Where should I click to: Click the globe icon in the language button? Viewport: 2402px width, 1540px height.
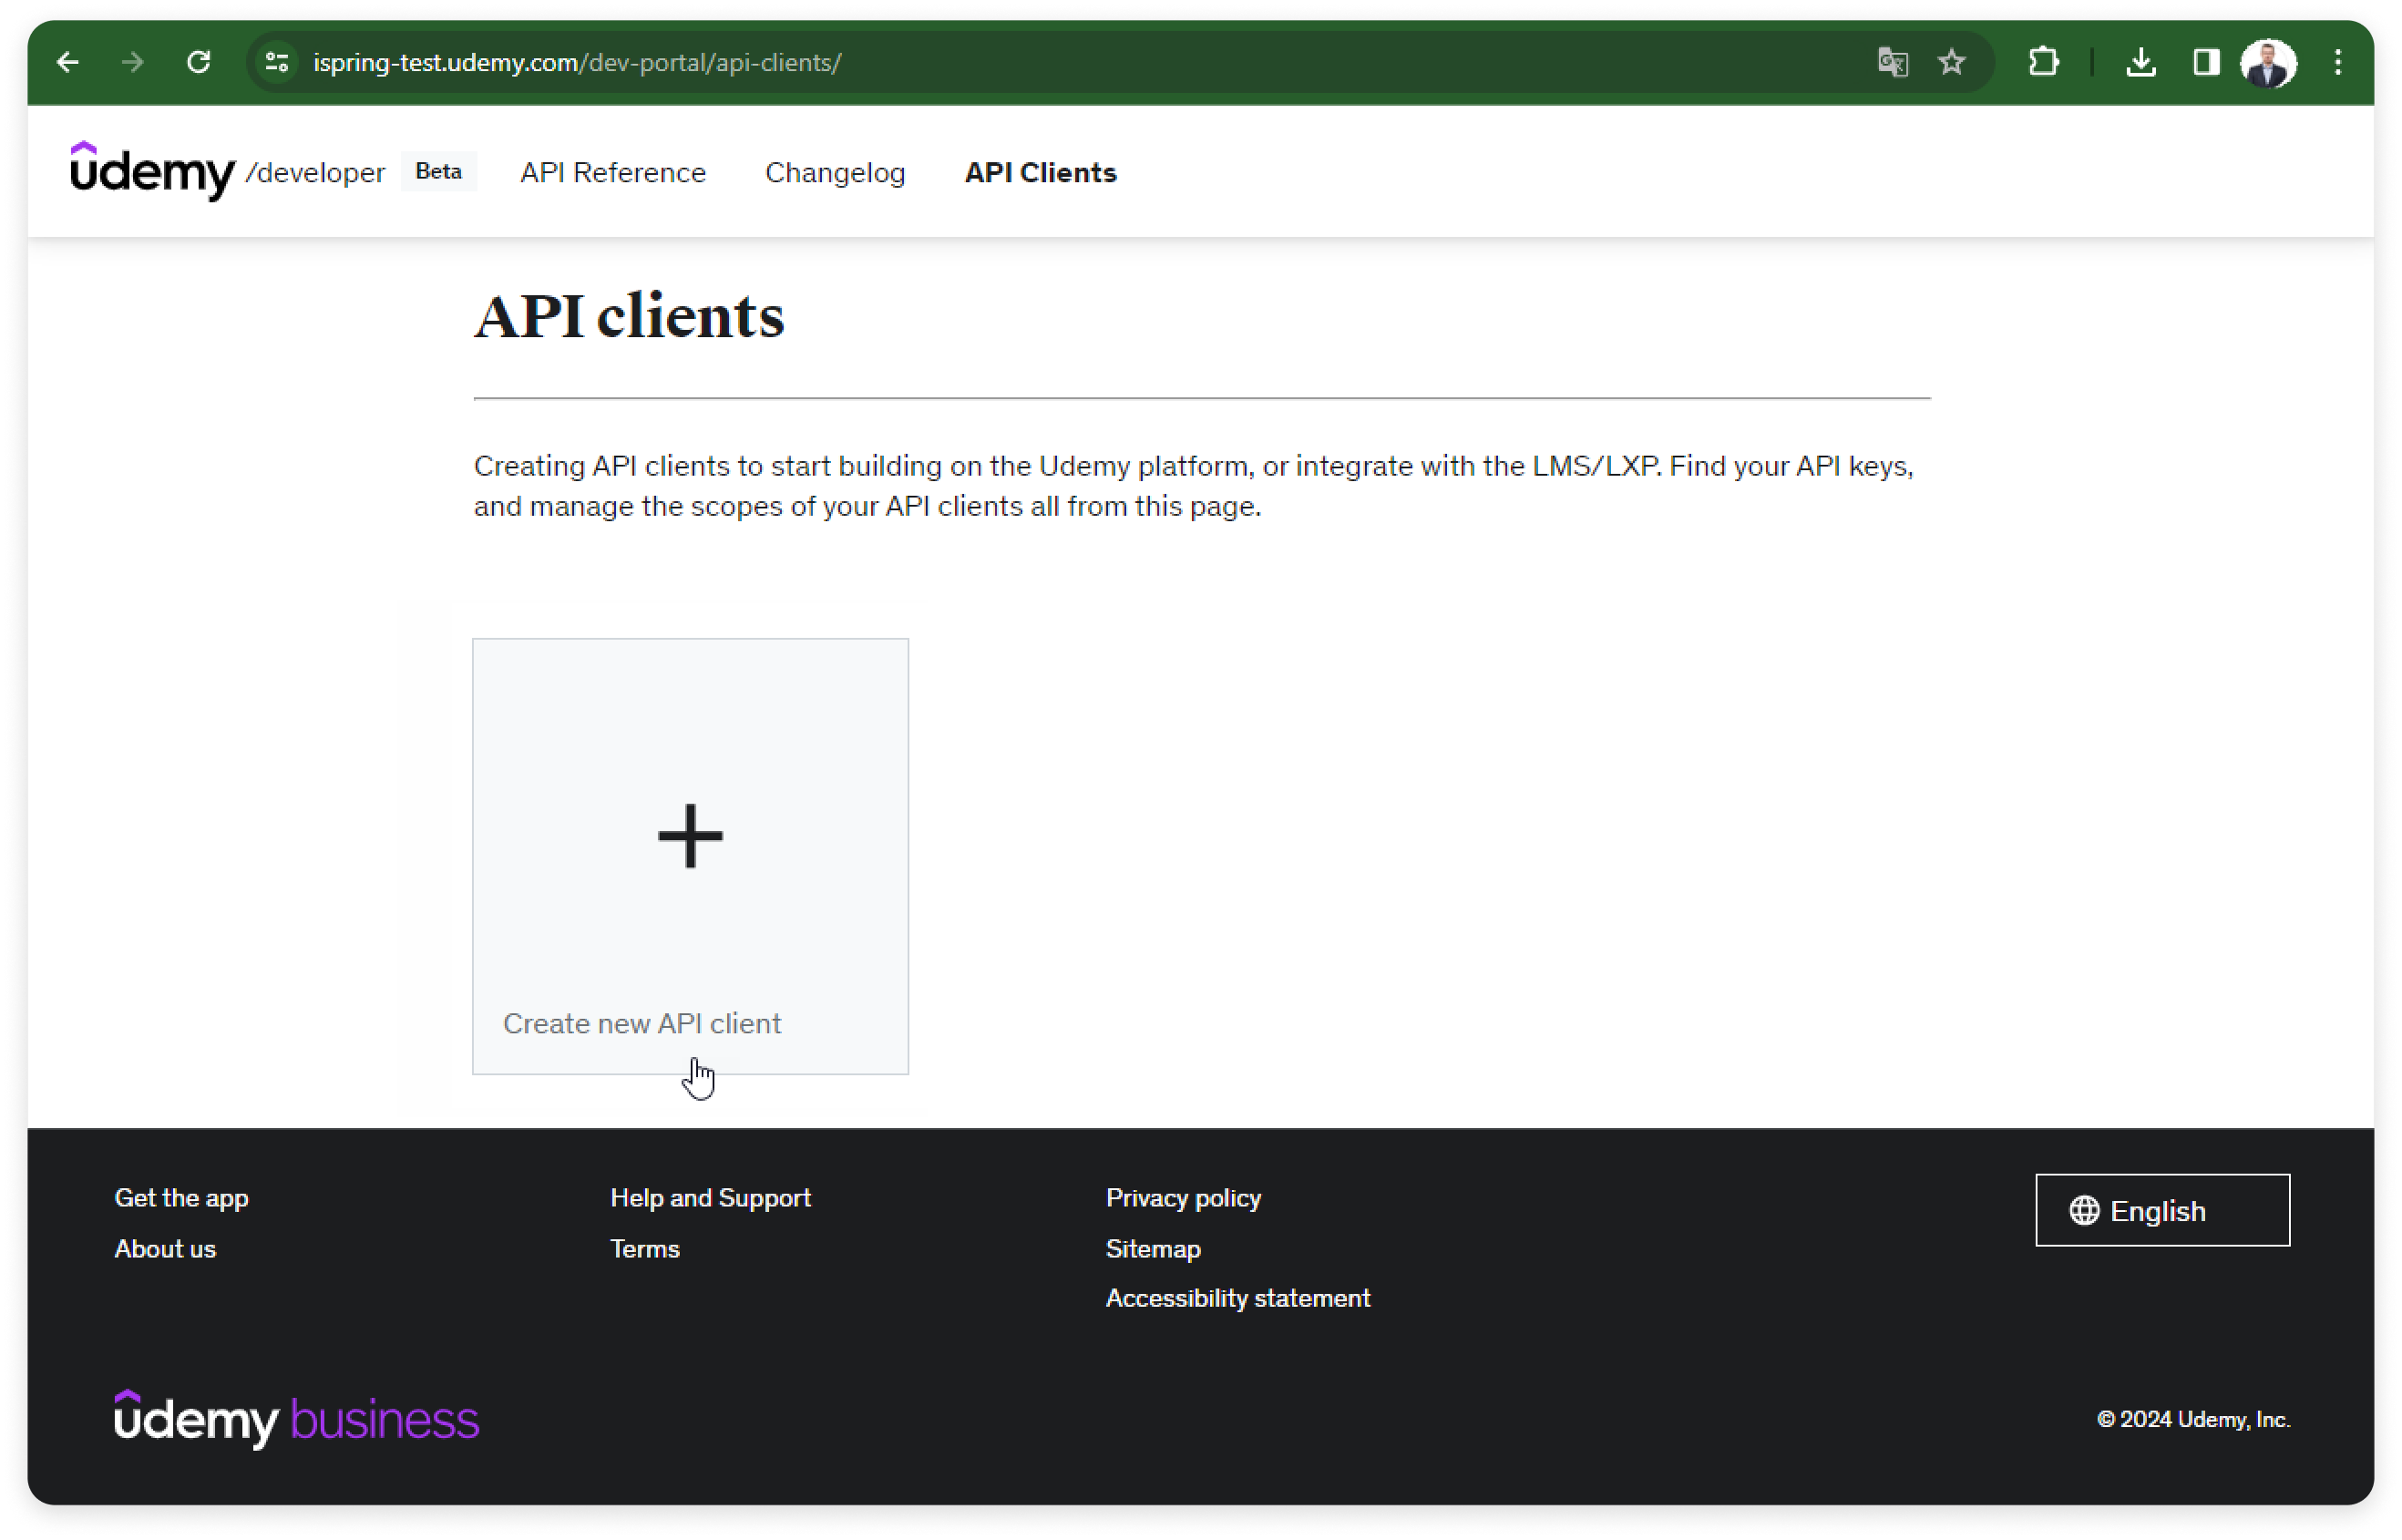pos(2083,1210)
